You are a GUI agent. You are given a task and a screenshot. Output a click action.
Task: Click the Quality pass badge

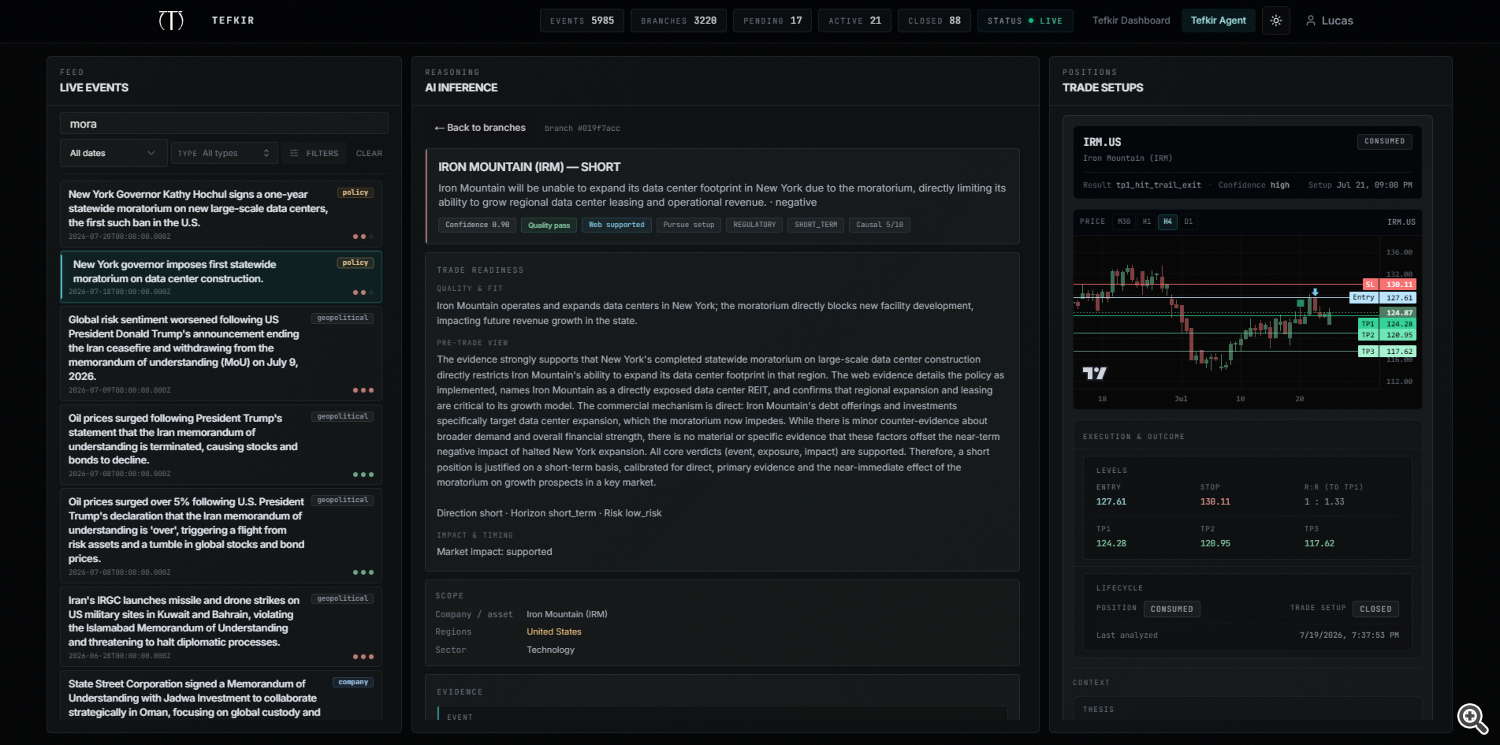point(549,225)
